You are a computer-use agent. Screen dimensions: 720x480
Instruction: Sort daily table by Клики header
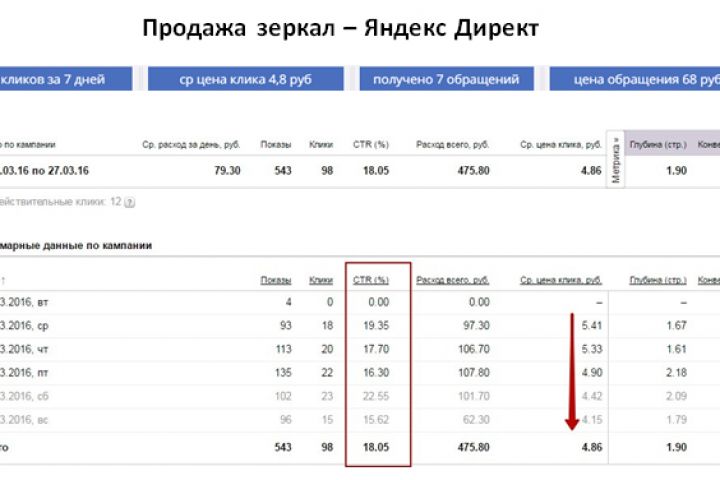(321, 280)
